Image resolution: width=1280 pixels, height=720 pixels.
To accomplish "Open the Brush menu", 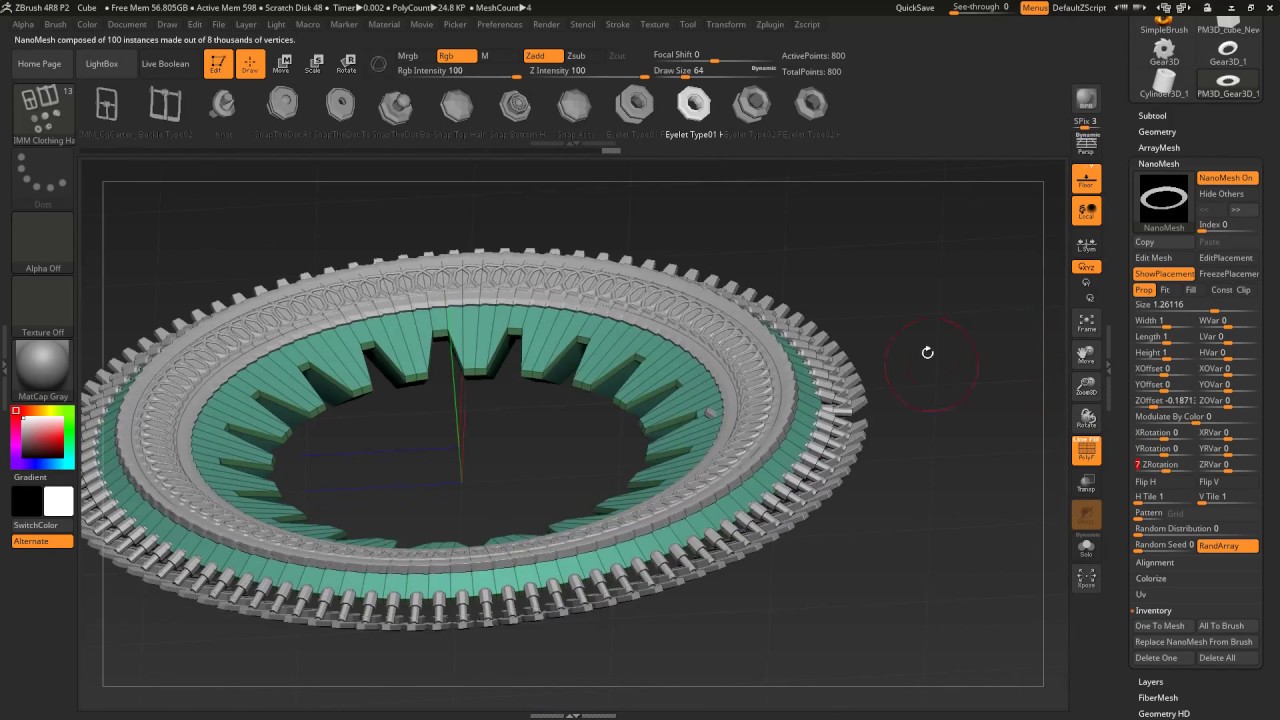I will pyautogui.click(x=55, y=24).
